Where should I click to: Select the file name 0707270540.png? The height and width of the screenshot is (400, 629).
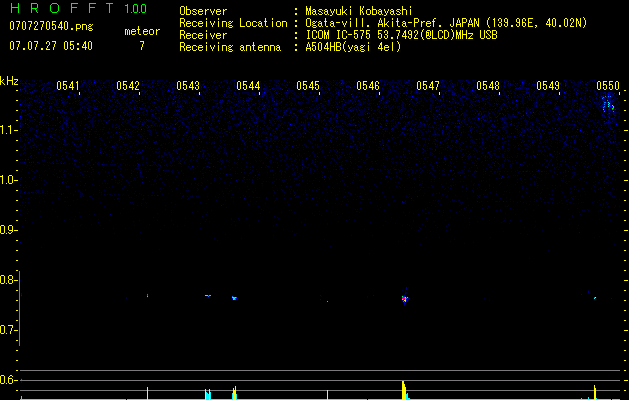pos(51,26)
